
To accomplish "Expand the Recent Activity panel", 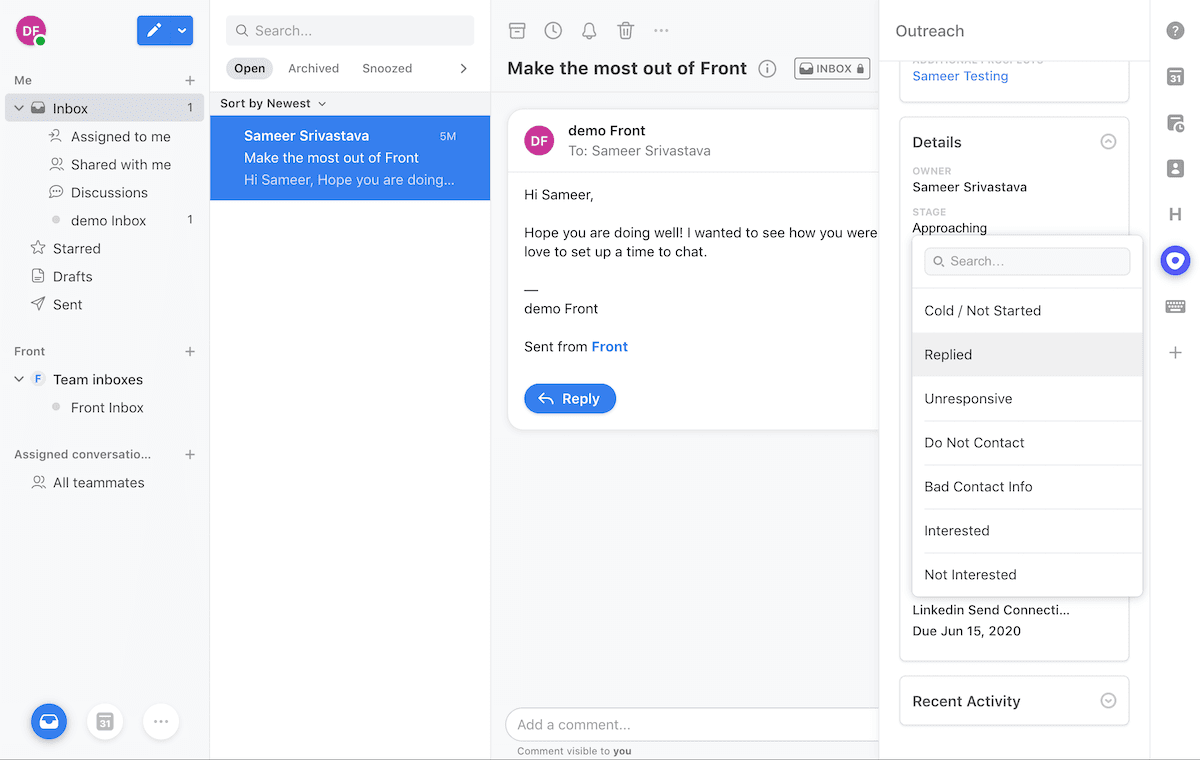I will point(1108,701).
